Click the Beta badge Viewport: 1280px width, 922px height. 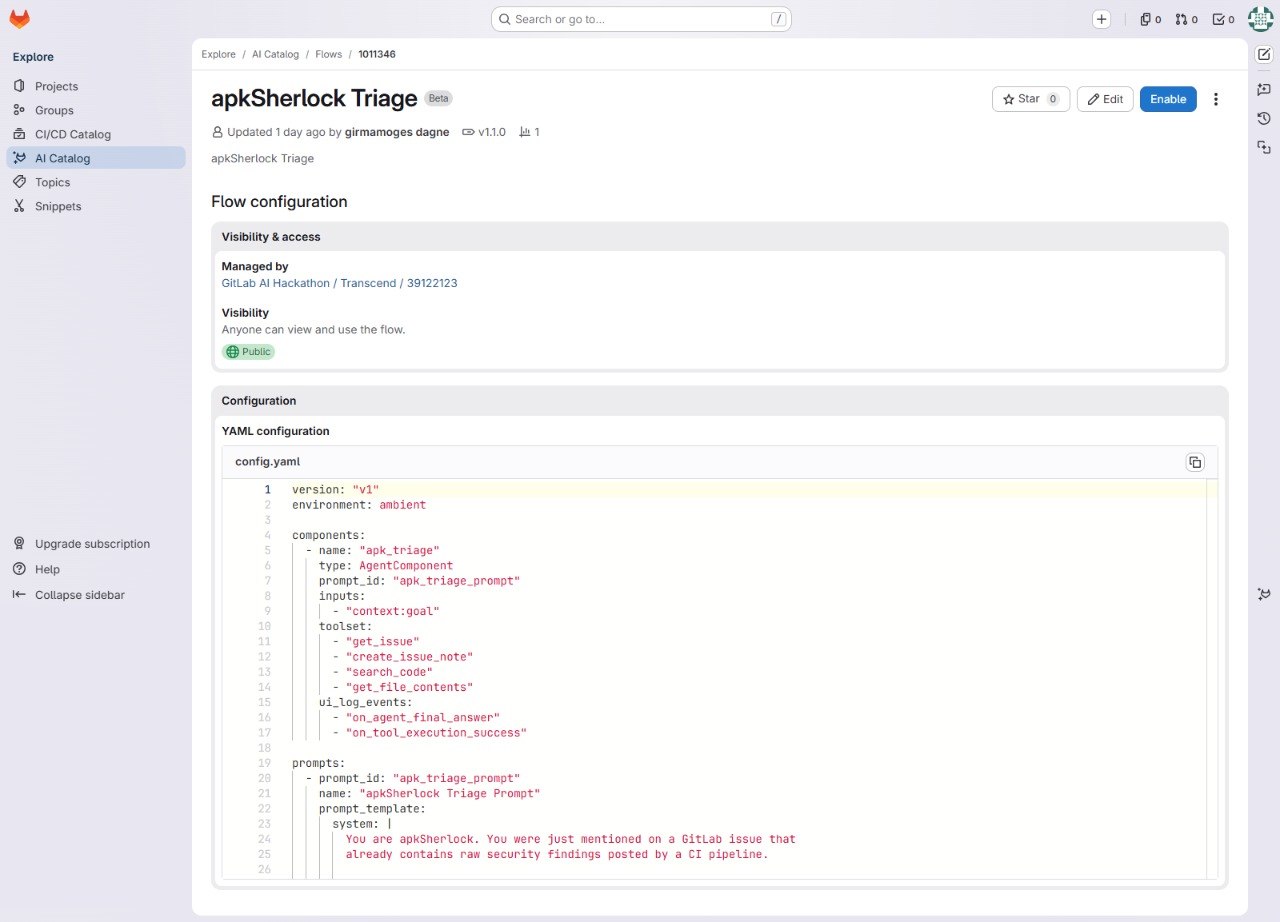[x=439, y=98]
